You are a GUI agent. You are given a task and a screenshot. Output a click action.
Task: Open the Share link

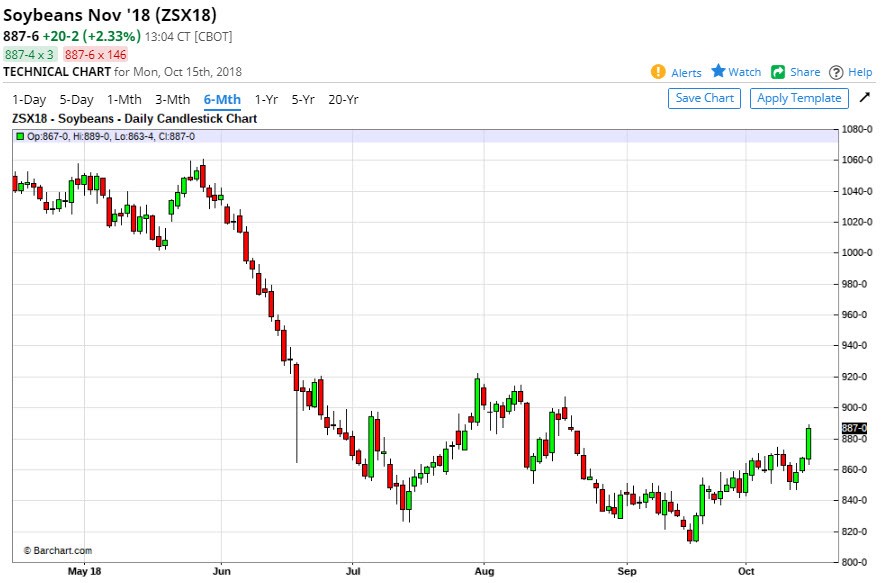[x=805, y=72]
